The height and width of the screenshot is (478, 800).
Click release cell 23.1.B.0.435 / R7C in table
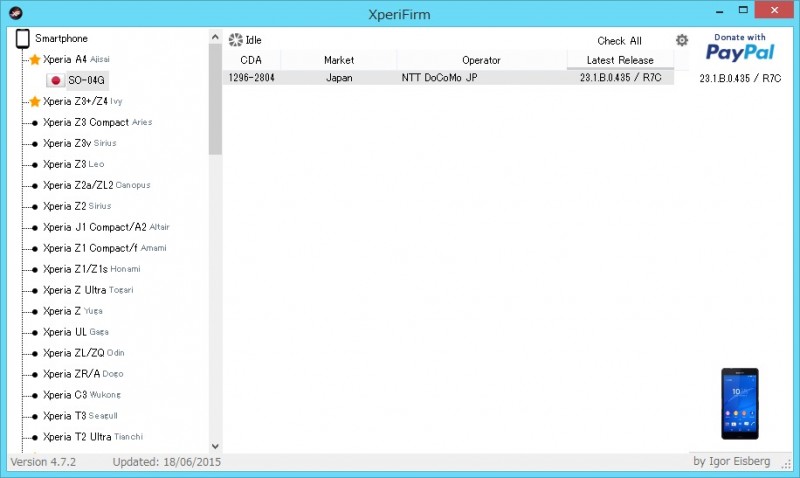[x=620, y=78]
